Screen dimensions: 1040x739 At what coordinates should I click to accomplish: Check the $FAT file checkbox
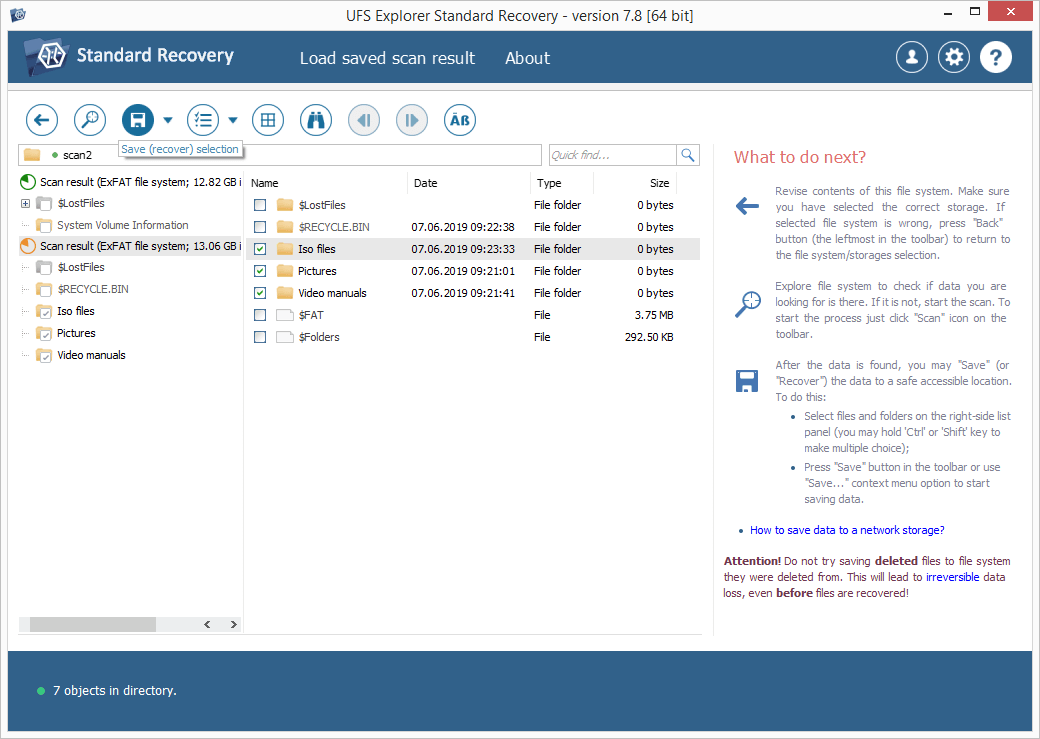(260, 315)
